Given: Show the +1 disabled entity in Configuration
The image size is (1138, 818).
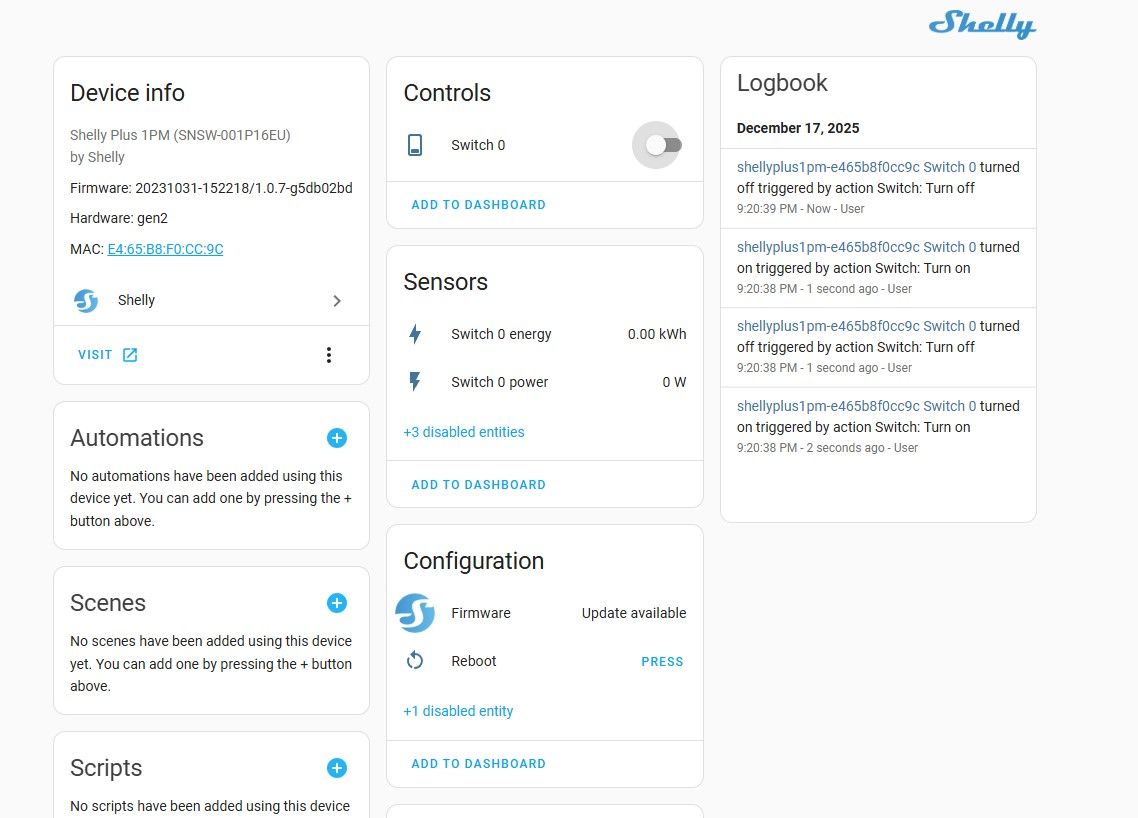Looking at the screenshot, I should (x=458, y=711).
